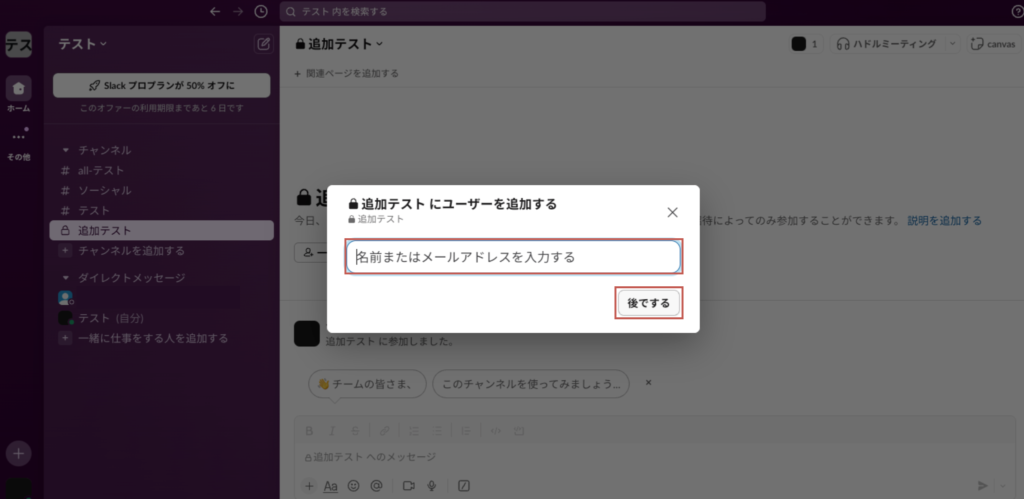Click the new message compose icon
The image size is (1024, 499).
pos(263,44)
